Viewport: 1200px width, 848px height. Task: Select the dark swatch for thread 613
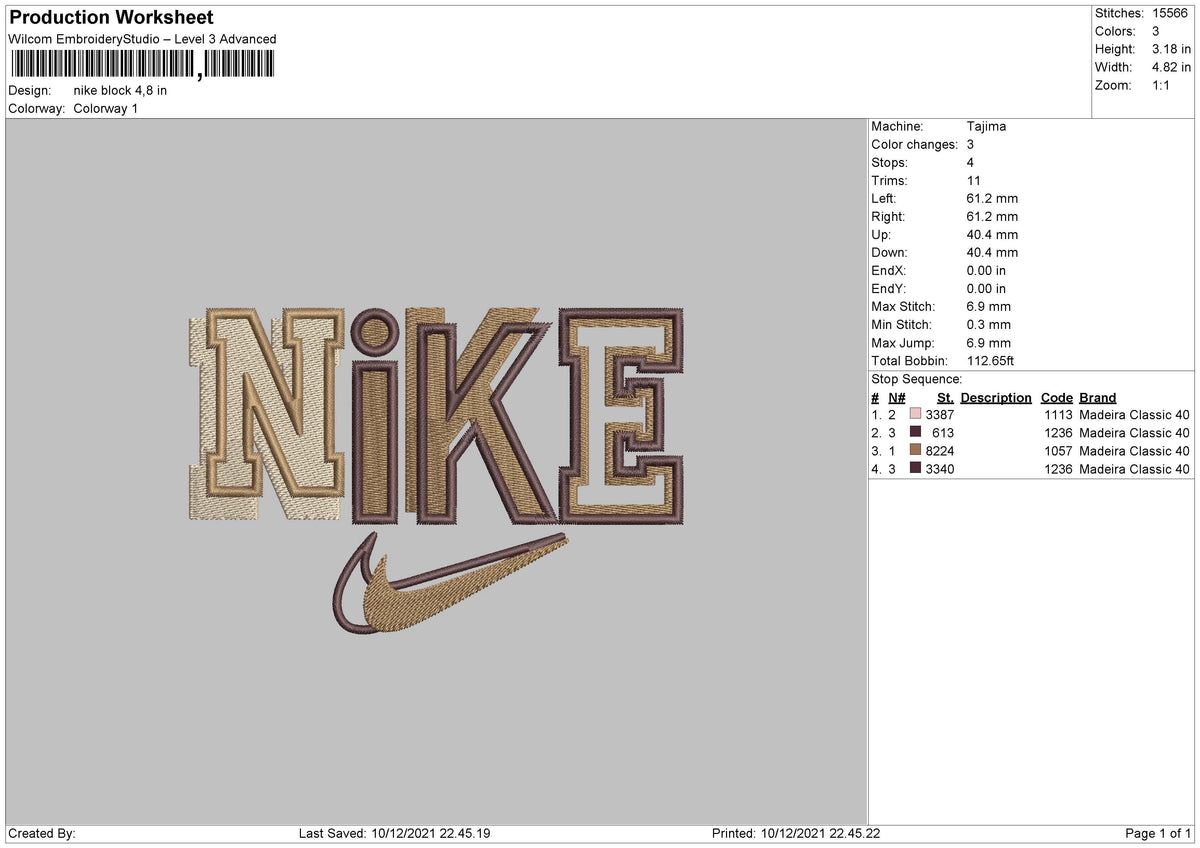click(914, 432)
